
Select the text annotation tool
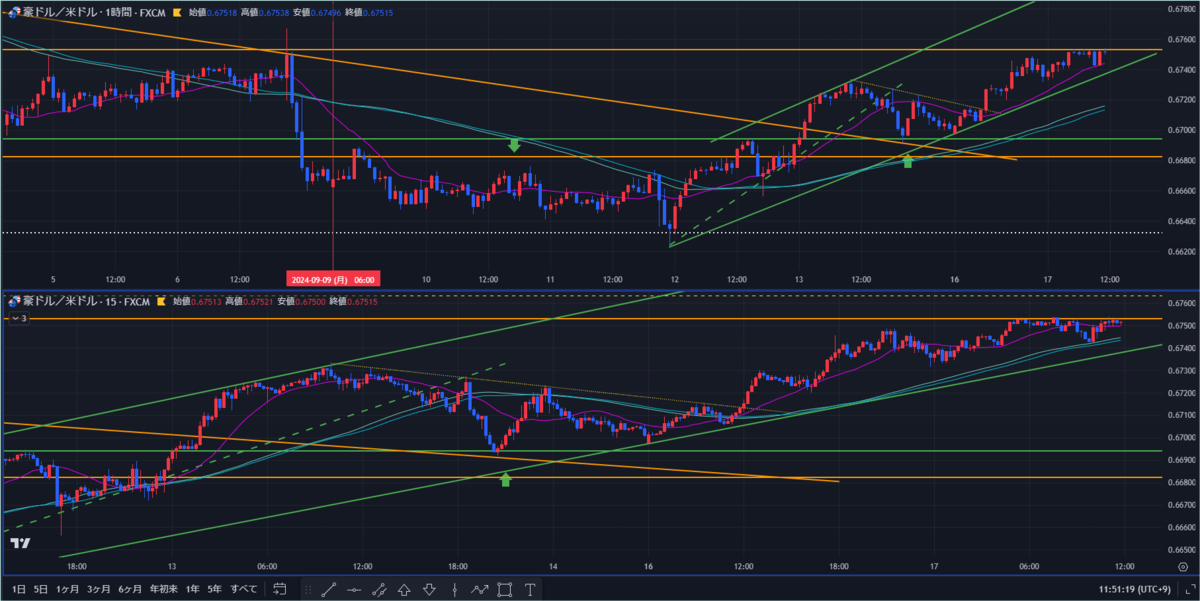tap(530, 590)
